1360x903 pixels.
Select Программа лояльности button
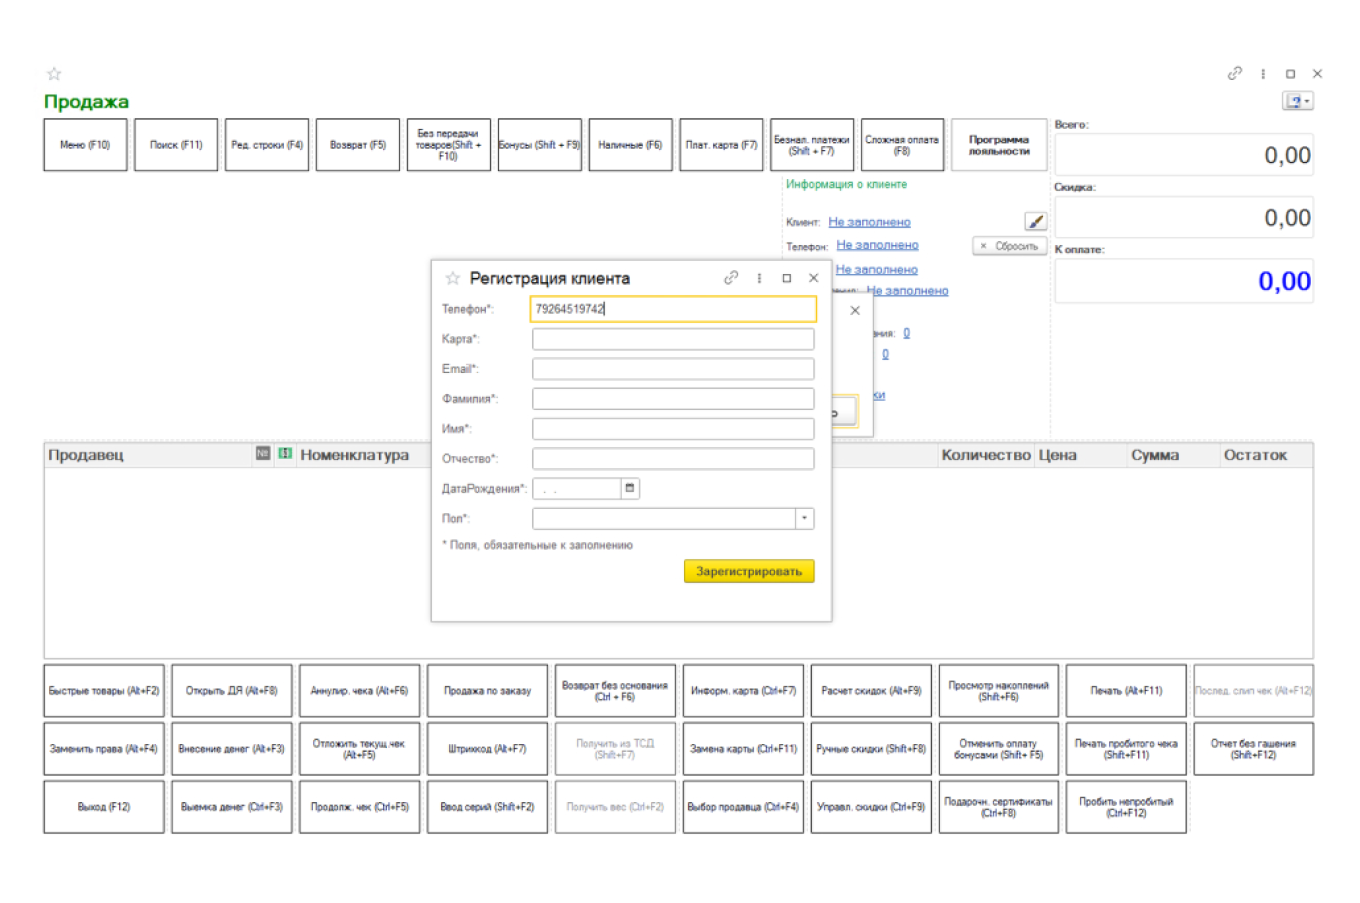998,145
